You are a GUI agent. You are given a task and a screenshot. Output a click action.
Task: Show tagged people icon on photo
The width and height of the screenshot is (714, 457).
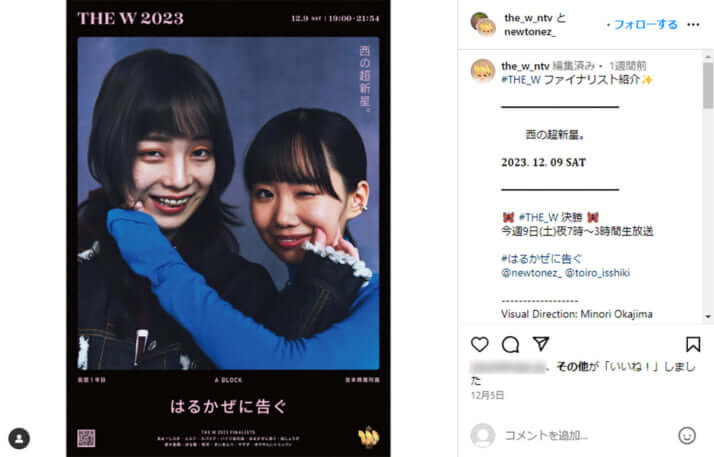(x=19, y=438)
